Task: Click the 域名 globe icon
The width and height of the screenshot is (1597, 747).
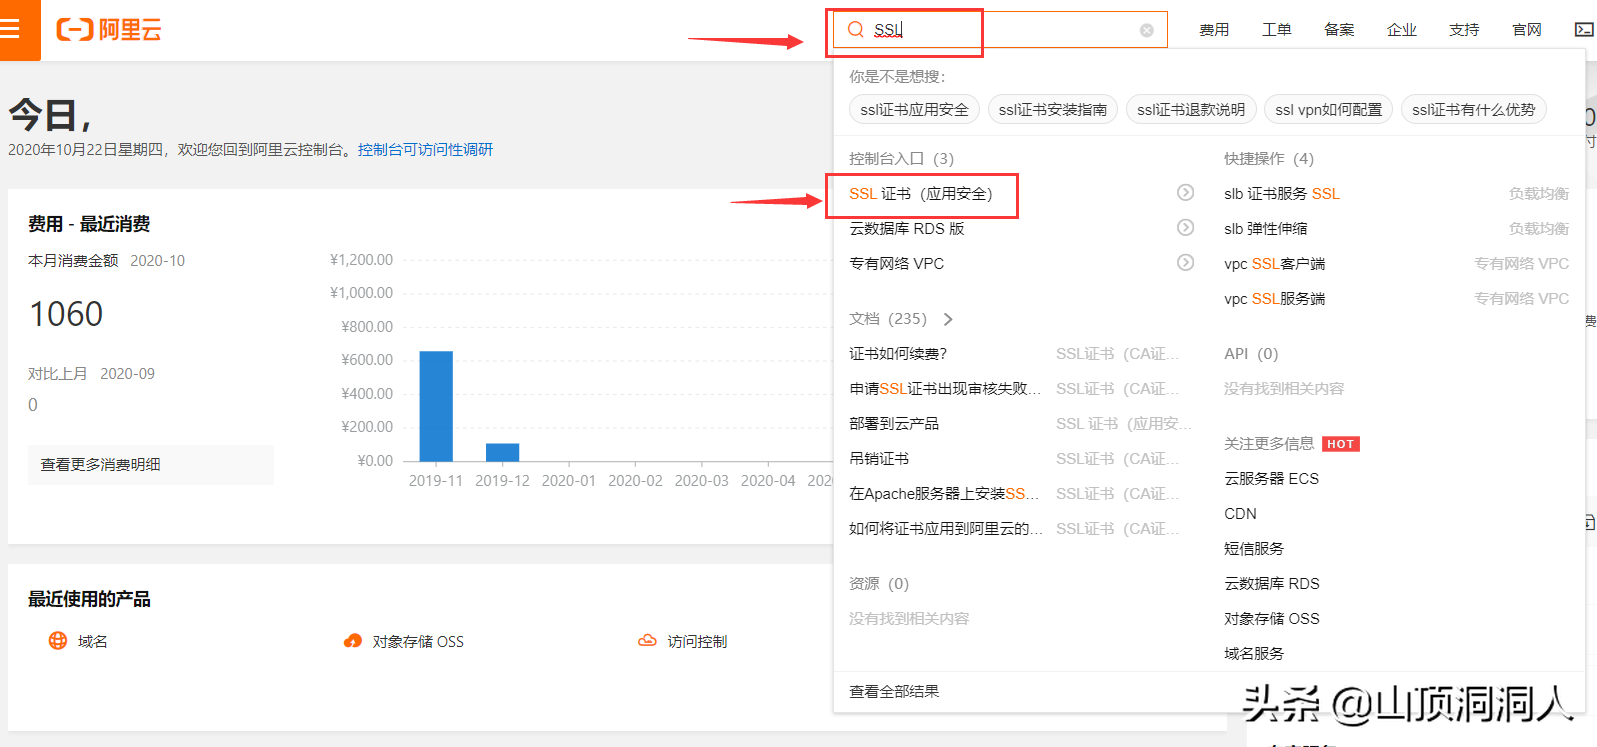Action: pyautogui.click(x=58, y=641)
